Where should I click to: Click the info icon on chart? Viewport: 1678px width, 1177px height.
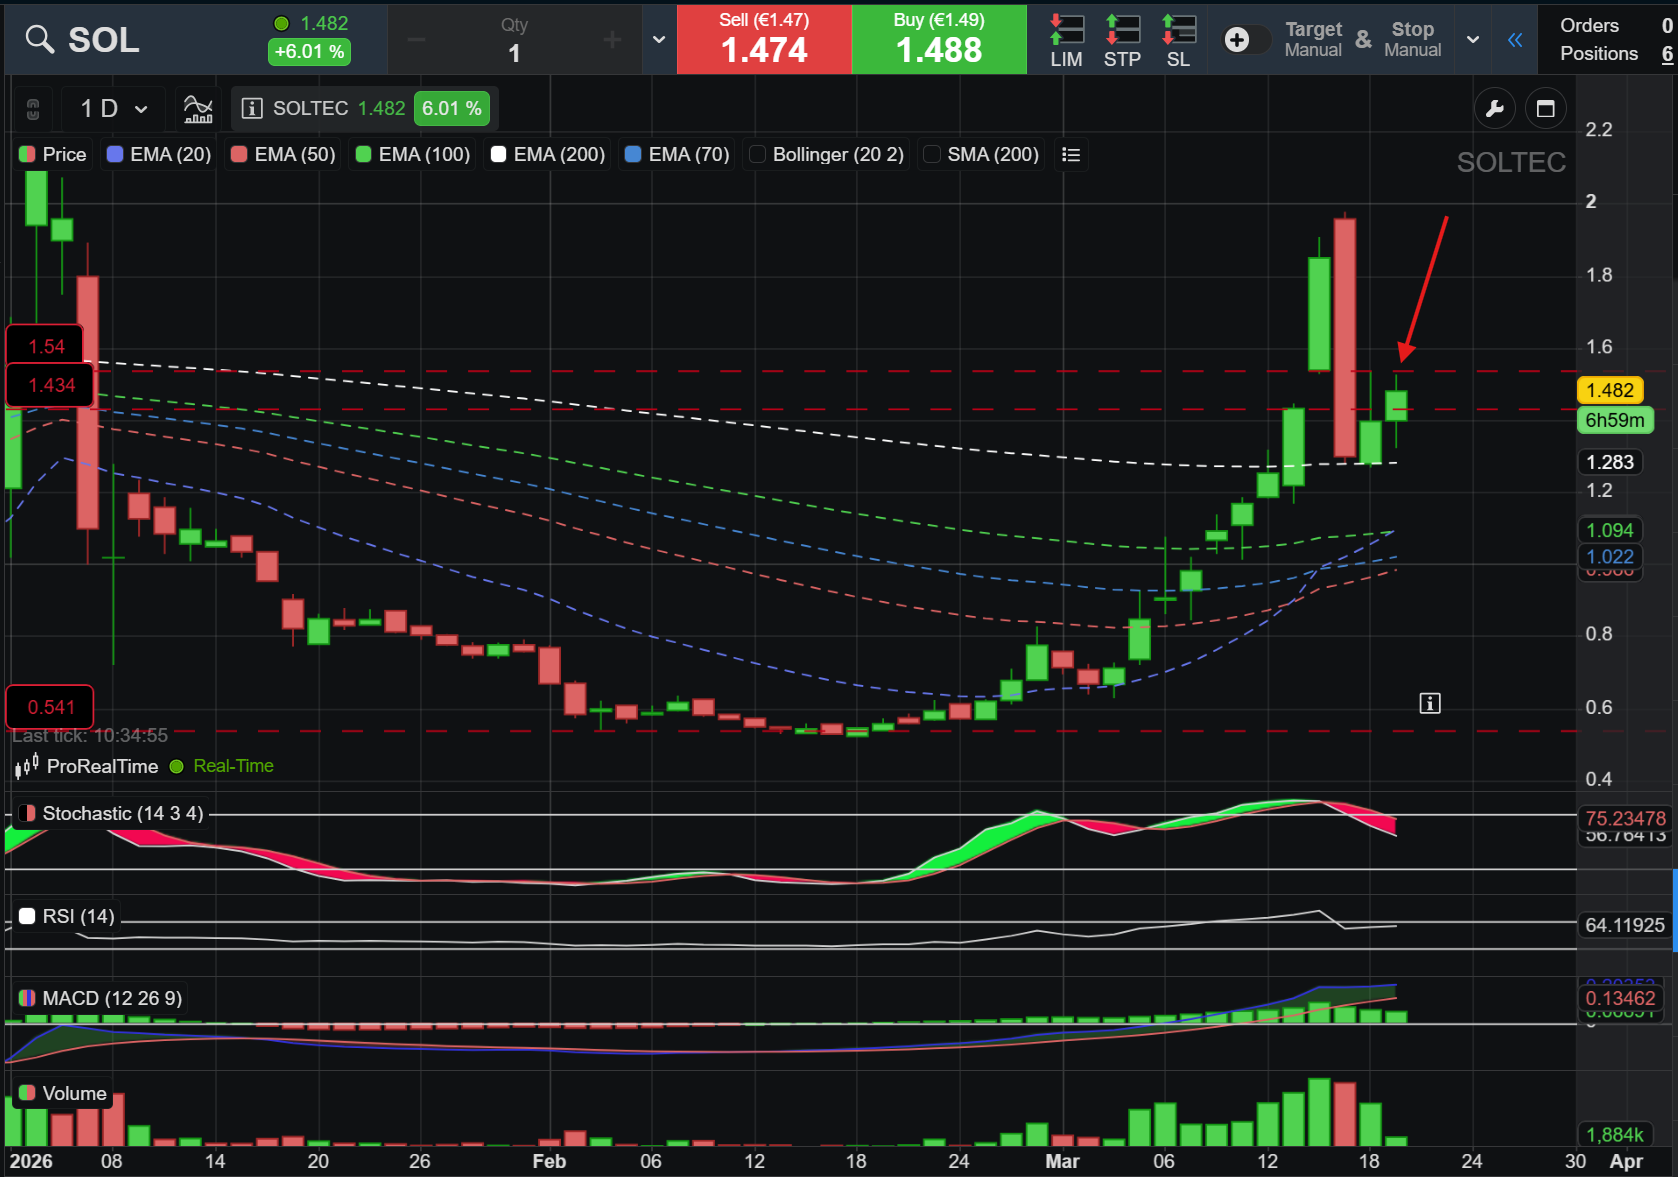(x=1430, y=704)
